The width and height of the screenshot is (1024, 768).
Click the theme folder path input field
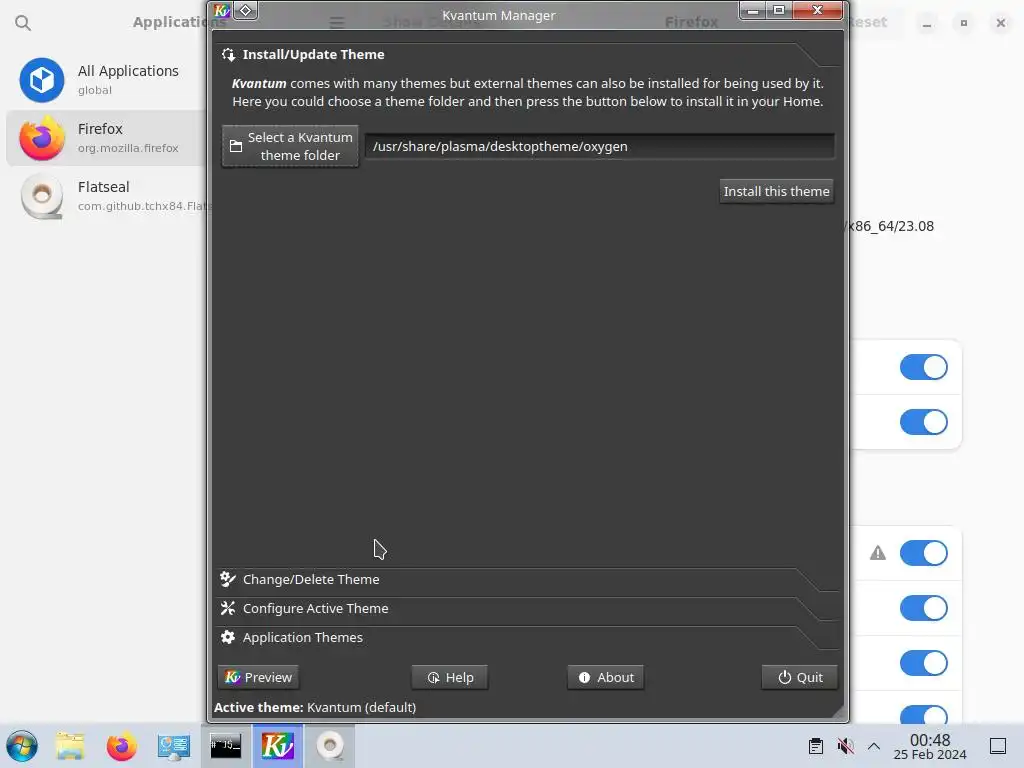pos(600,146)
